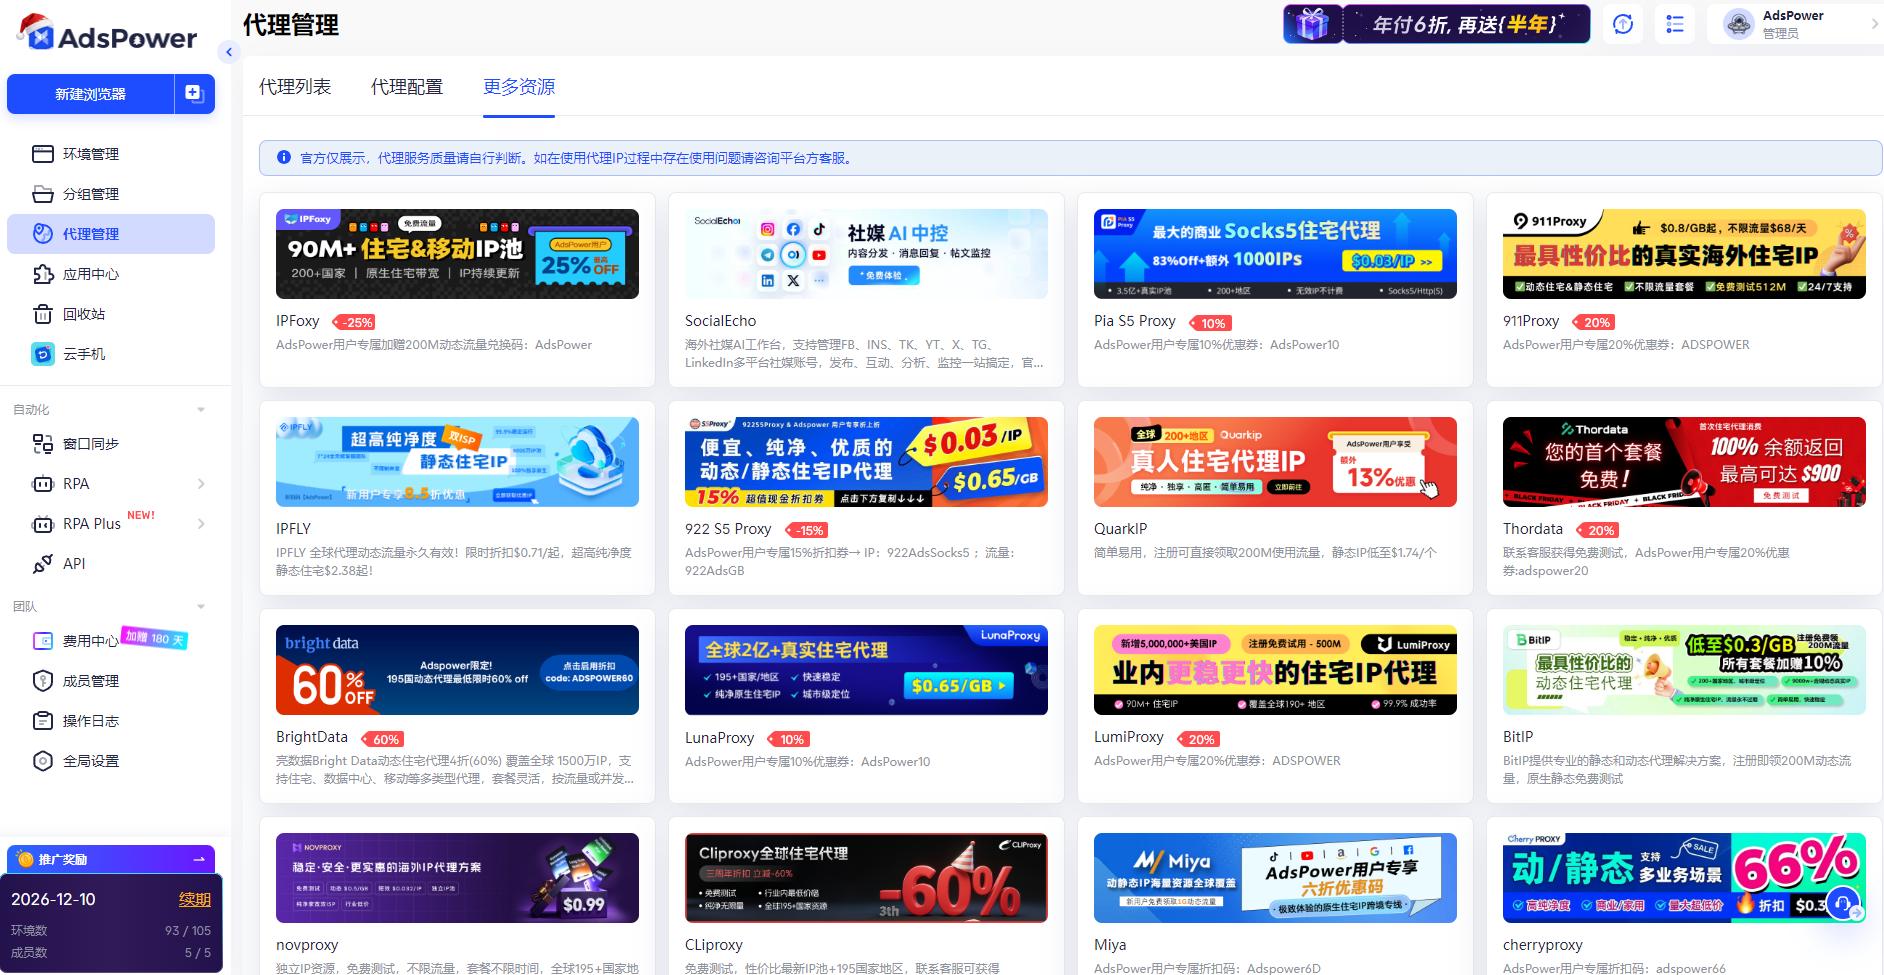Open 全局设置 global settings

90,760
